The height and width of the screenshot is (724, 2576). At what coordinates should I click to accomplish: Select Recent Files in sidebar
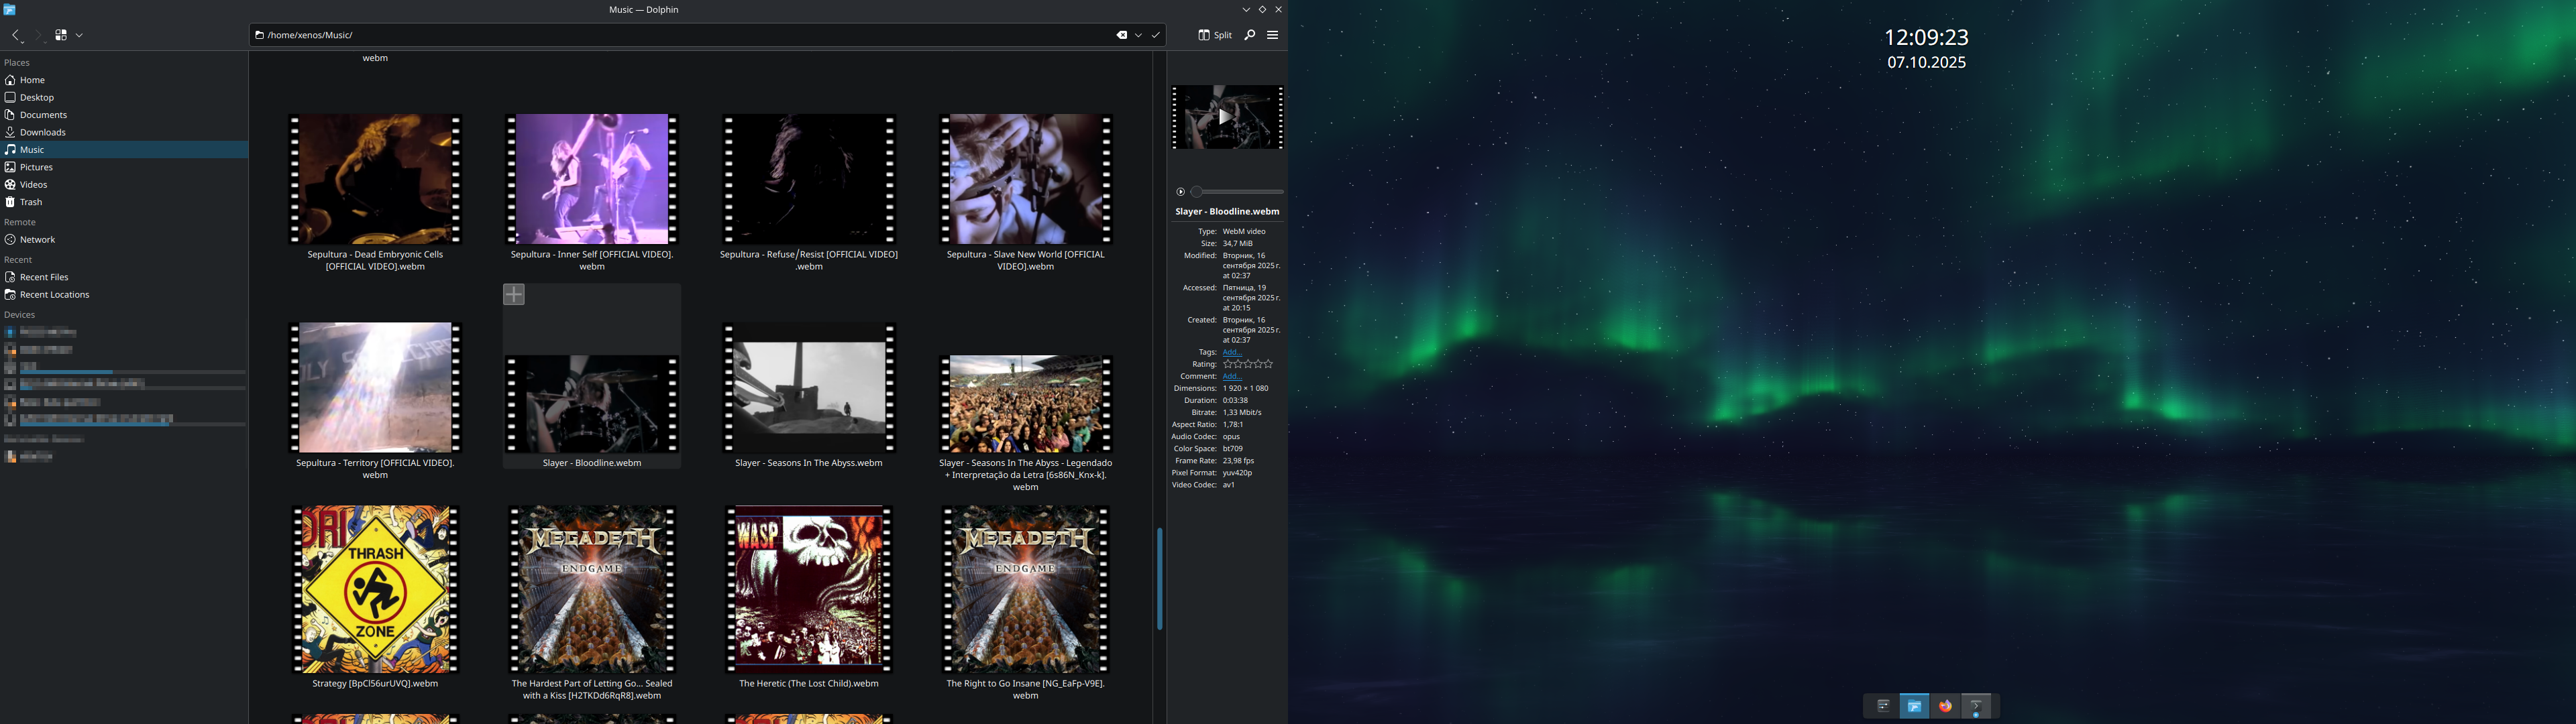point(44,277)
